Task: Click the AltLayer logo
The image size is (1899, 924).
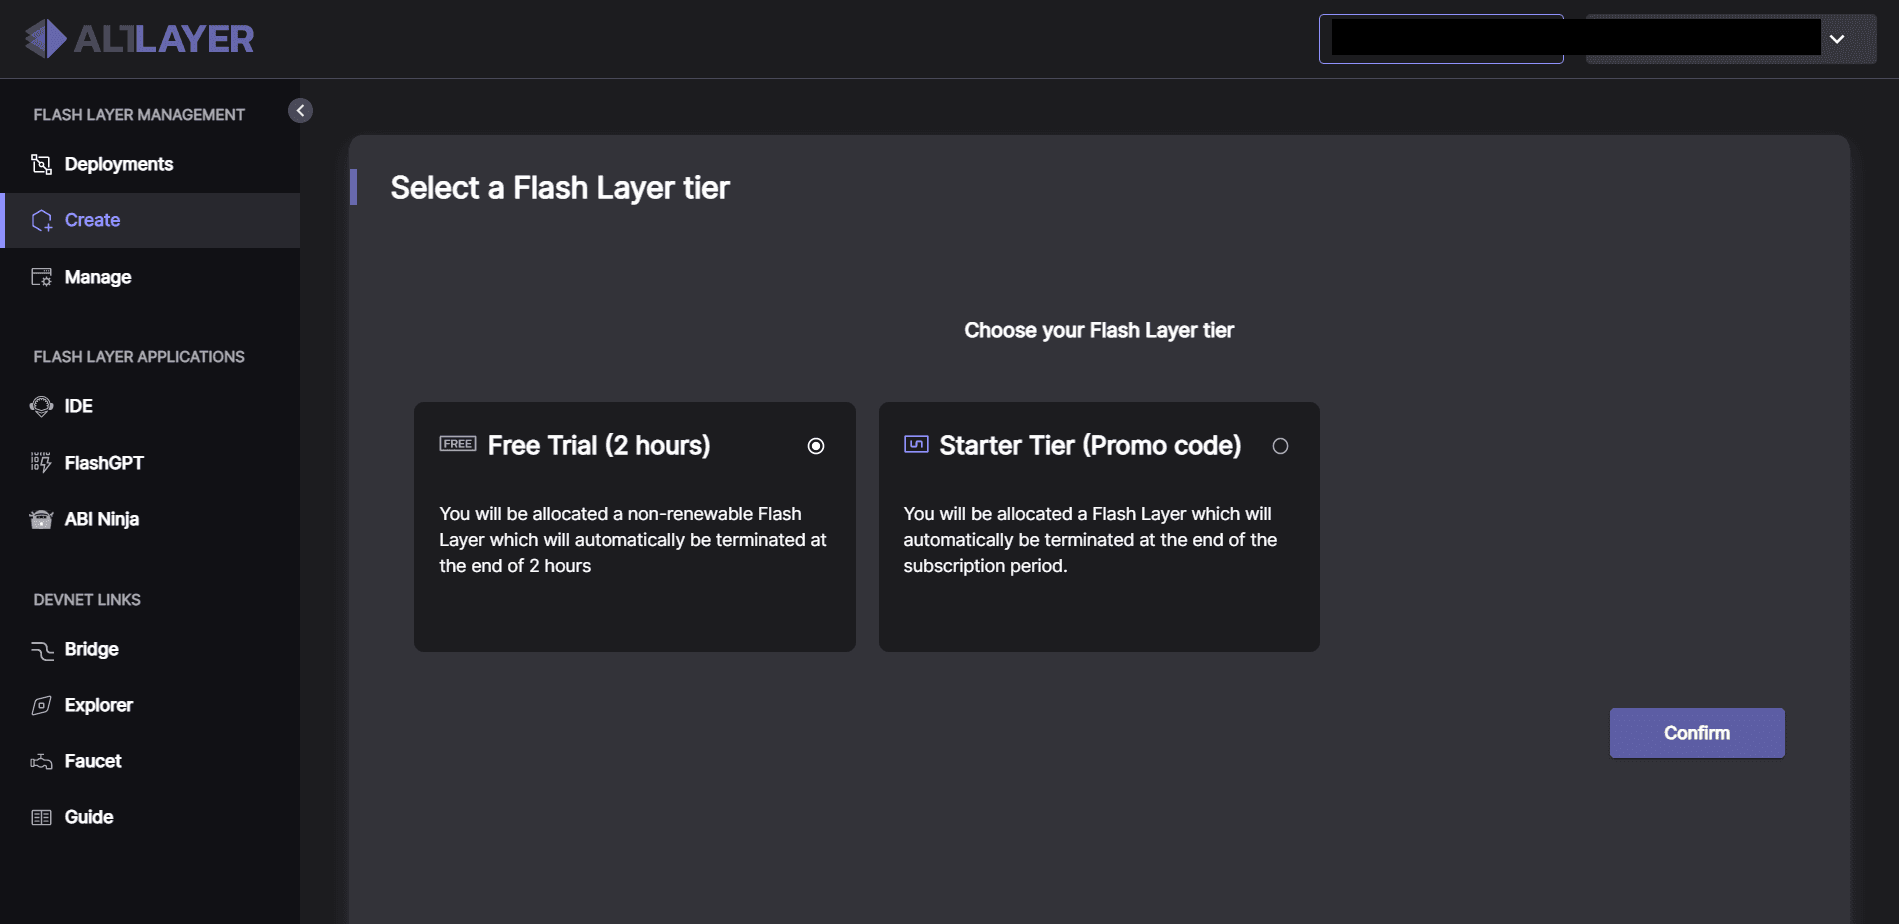Action: tap(139, 39)
